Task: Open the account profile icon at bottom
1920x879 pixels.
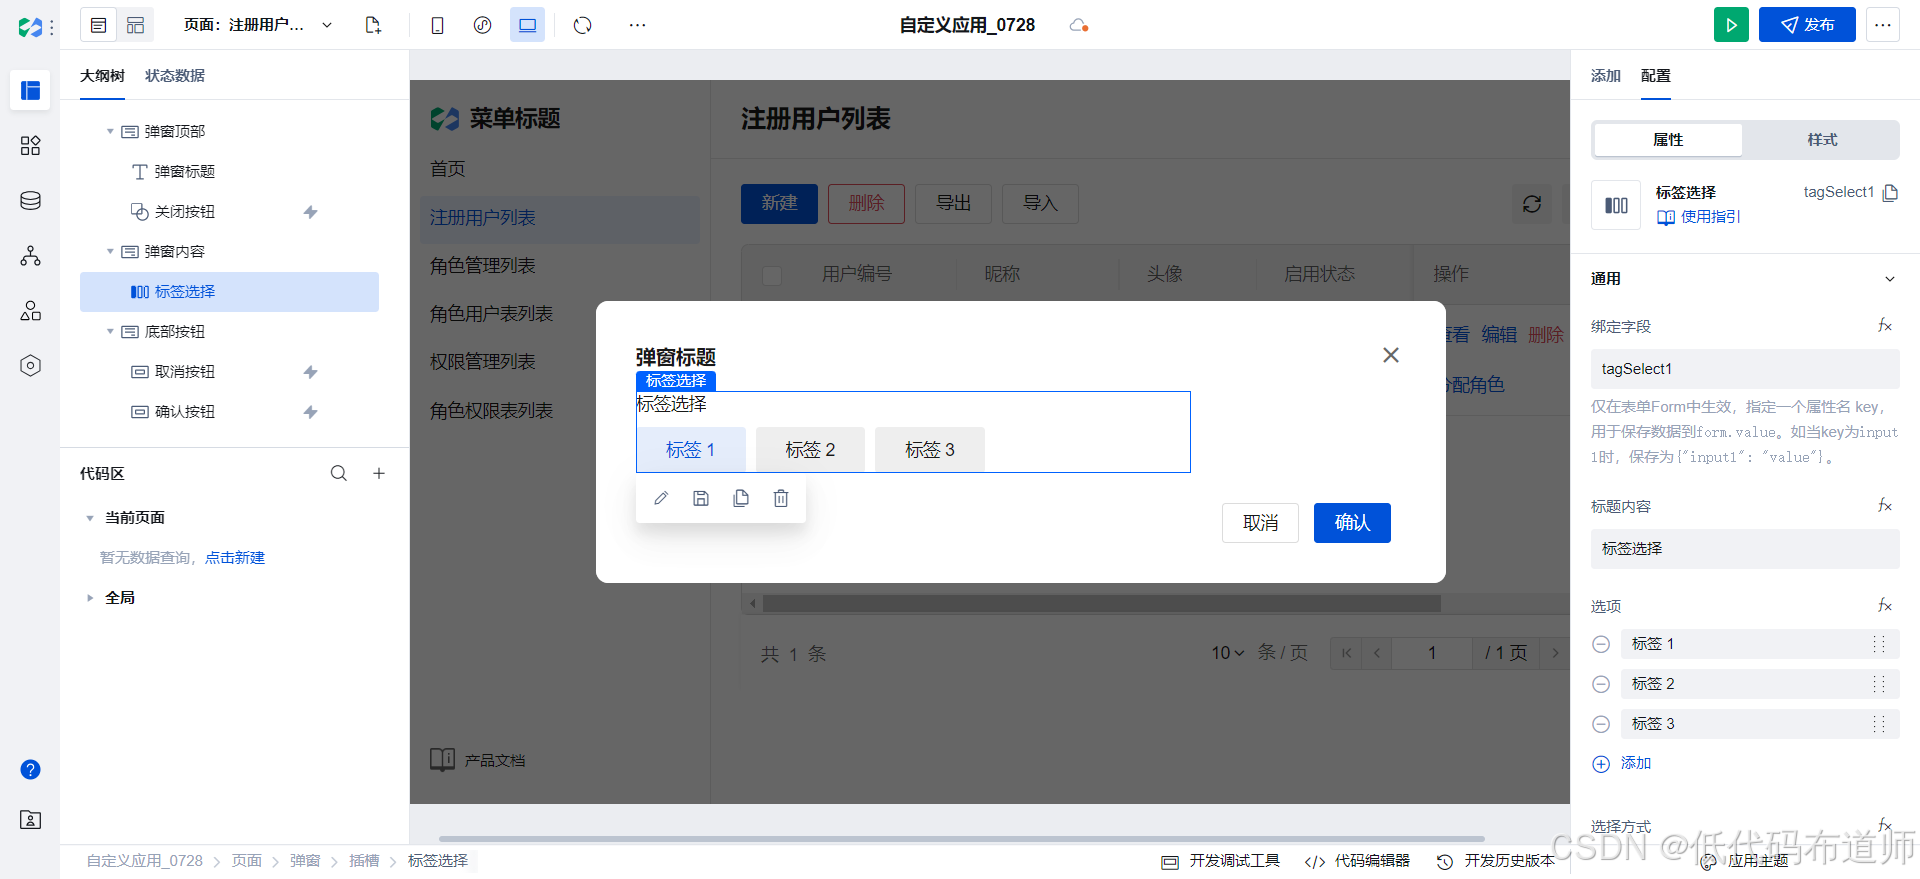Action: pyautogui.click(x=30, y=820)
